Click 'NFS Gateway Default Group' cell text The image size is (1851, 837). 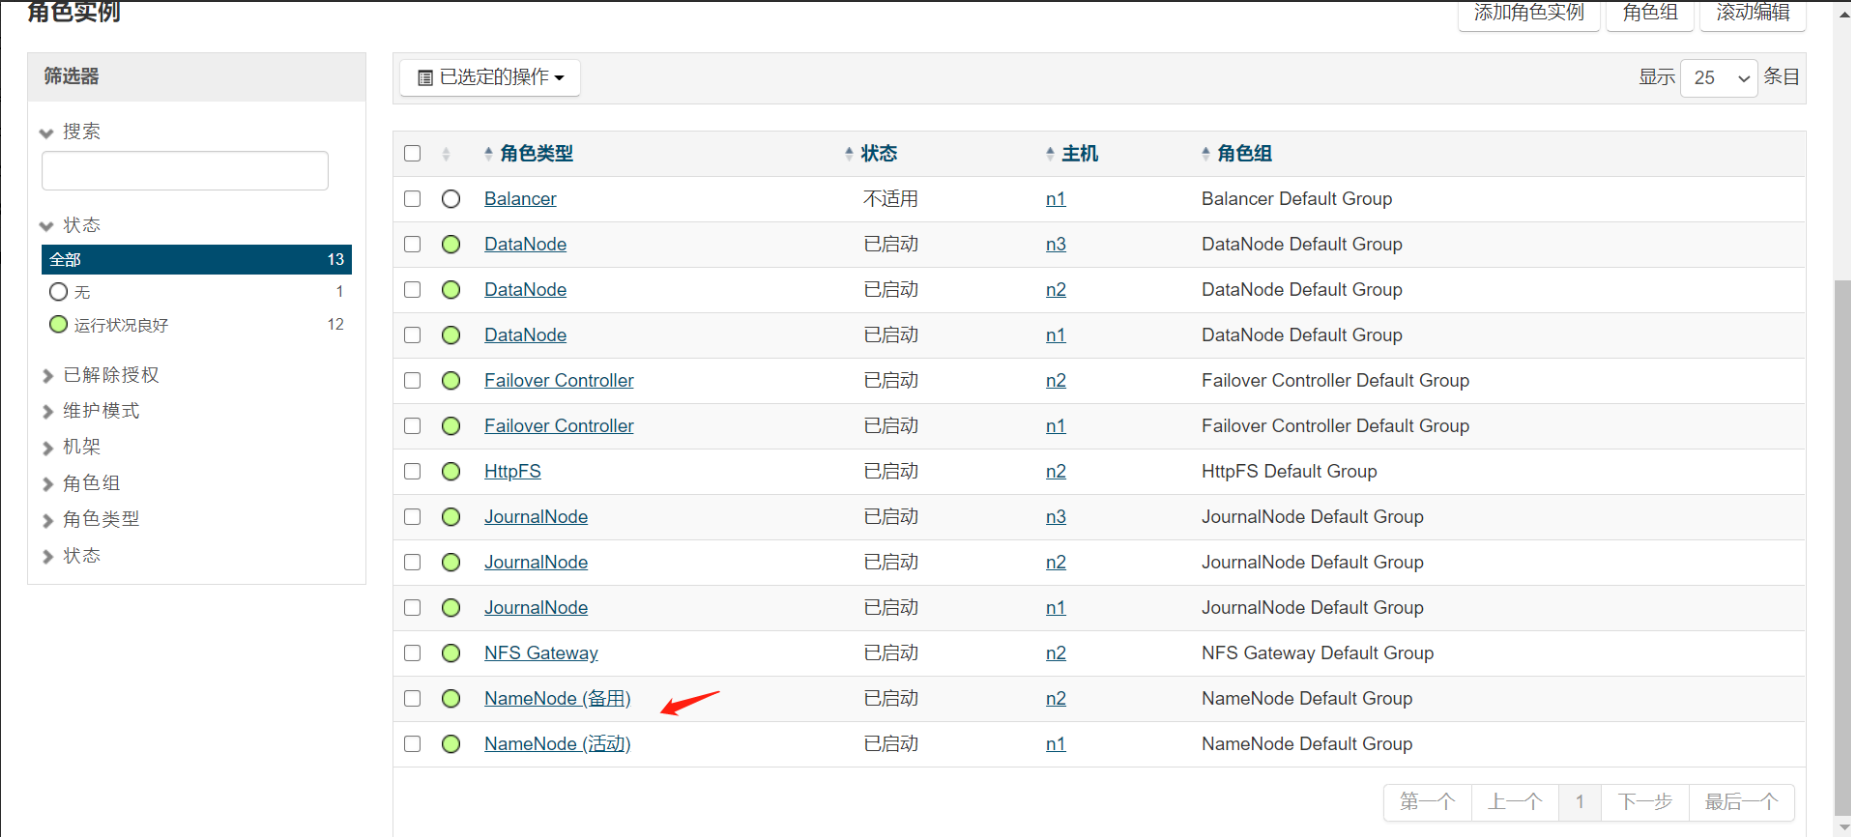click(1317, 653)
